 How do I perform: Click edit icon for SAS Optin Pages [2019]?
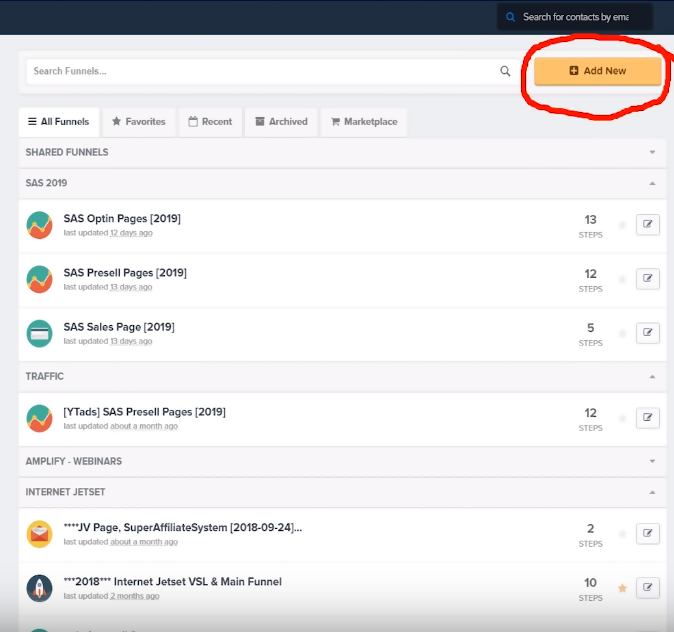coord(648,224)
